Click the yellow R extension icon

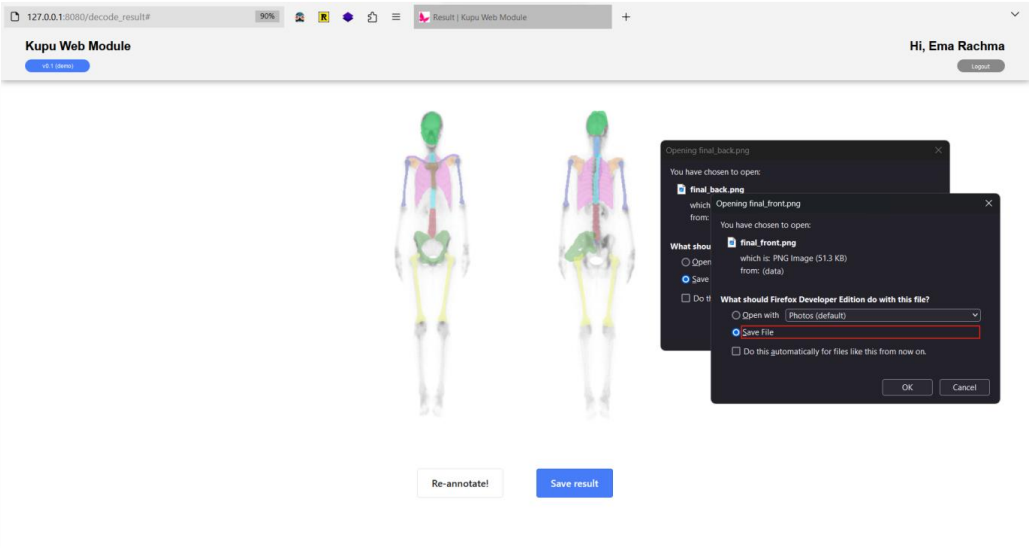[x=324, y=17]
